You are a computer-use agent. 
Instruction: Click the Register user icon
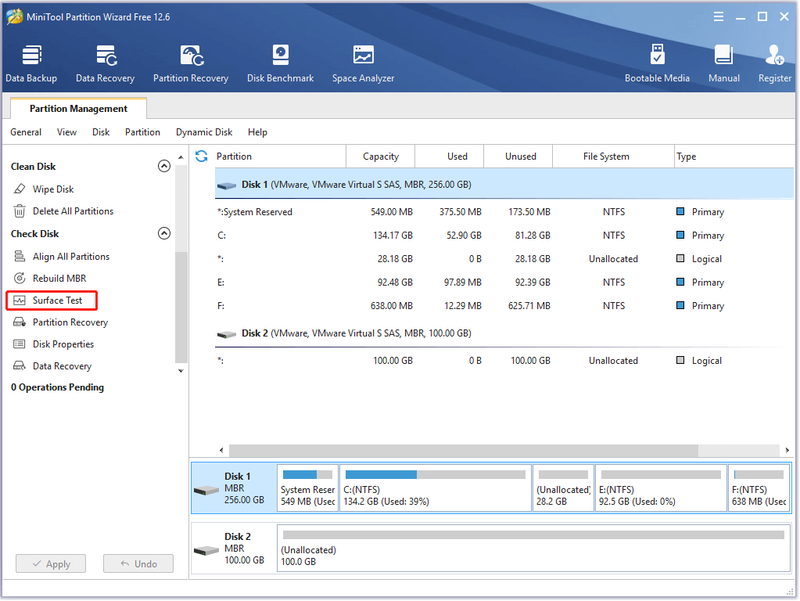tap(774, 63)
